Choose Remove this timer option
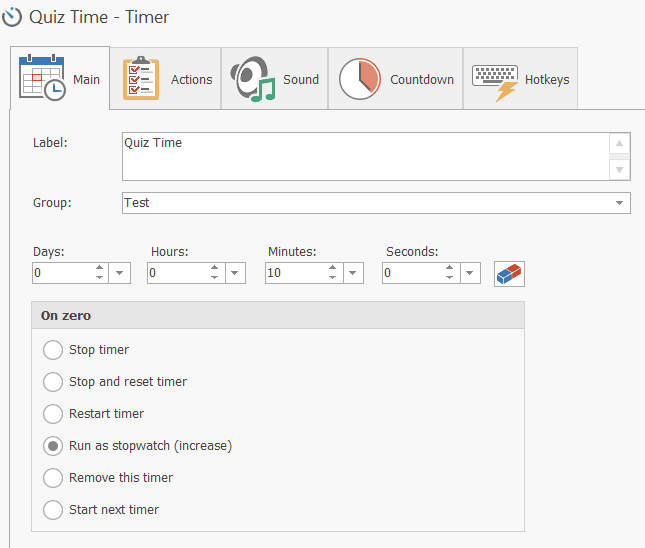This screenshot has height=548, width=645. tap(53, 478)
